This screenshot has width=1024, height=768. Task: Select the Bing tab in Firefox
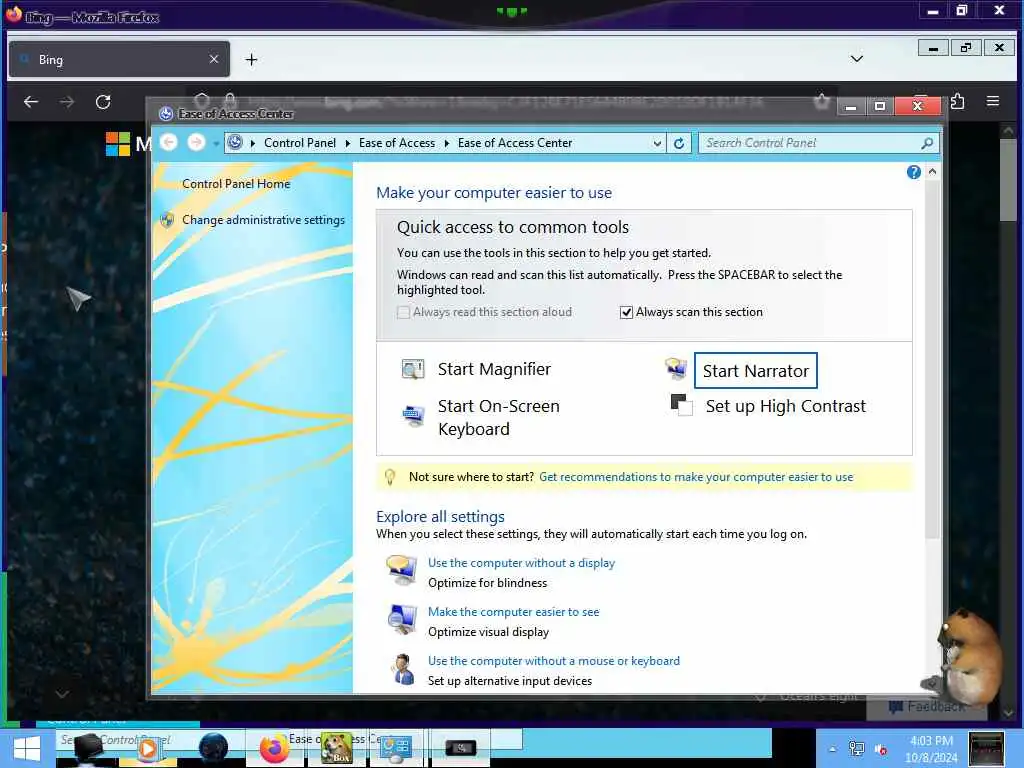pos(119,59)
